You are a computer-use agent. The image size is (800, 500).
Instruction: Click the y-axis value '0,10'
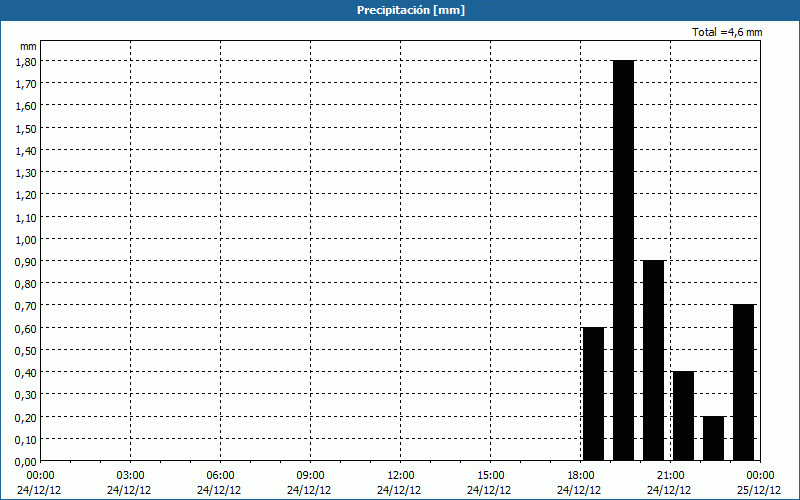(x=27, y=440)
